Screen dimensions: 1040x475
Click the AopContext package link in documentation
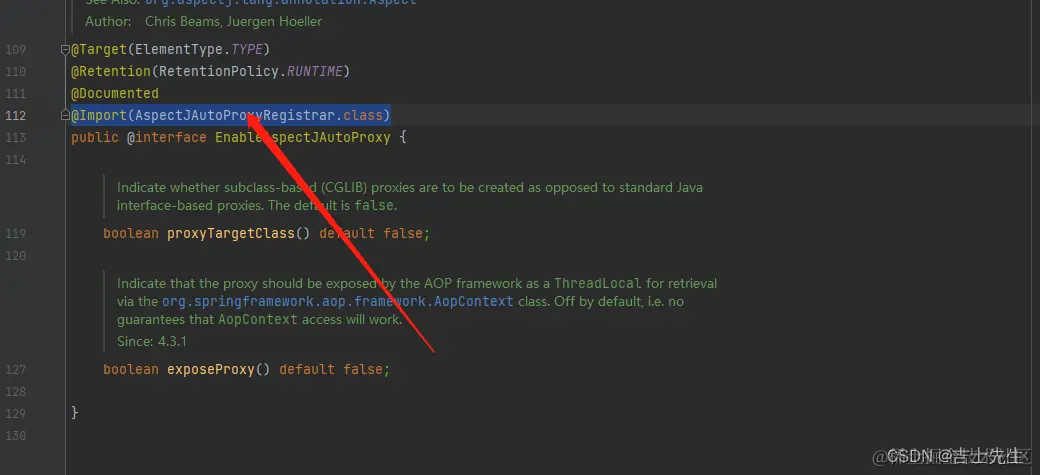[338, 301]
